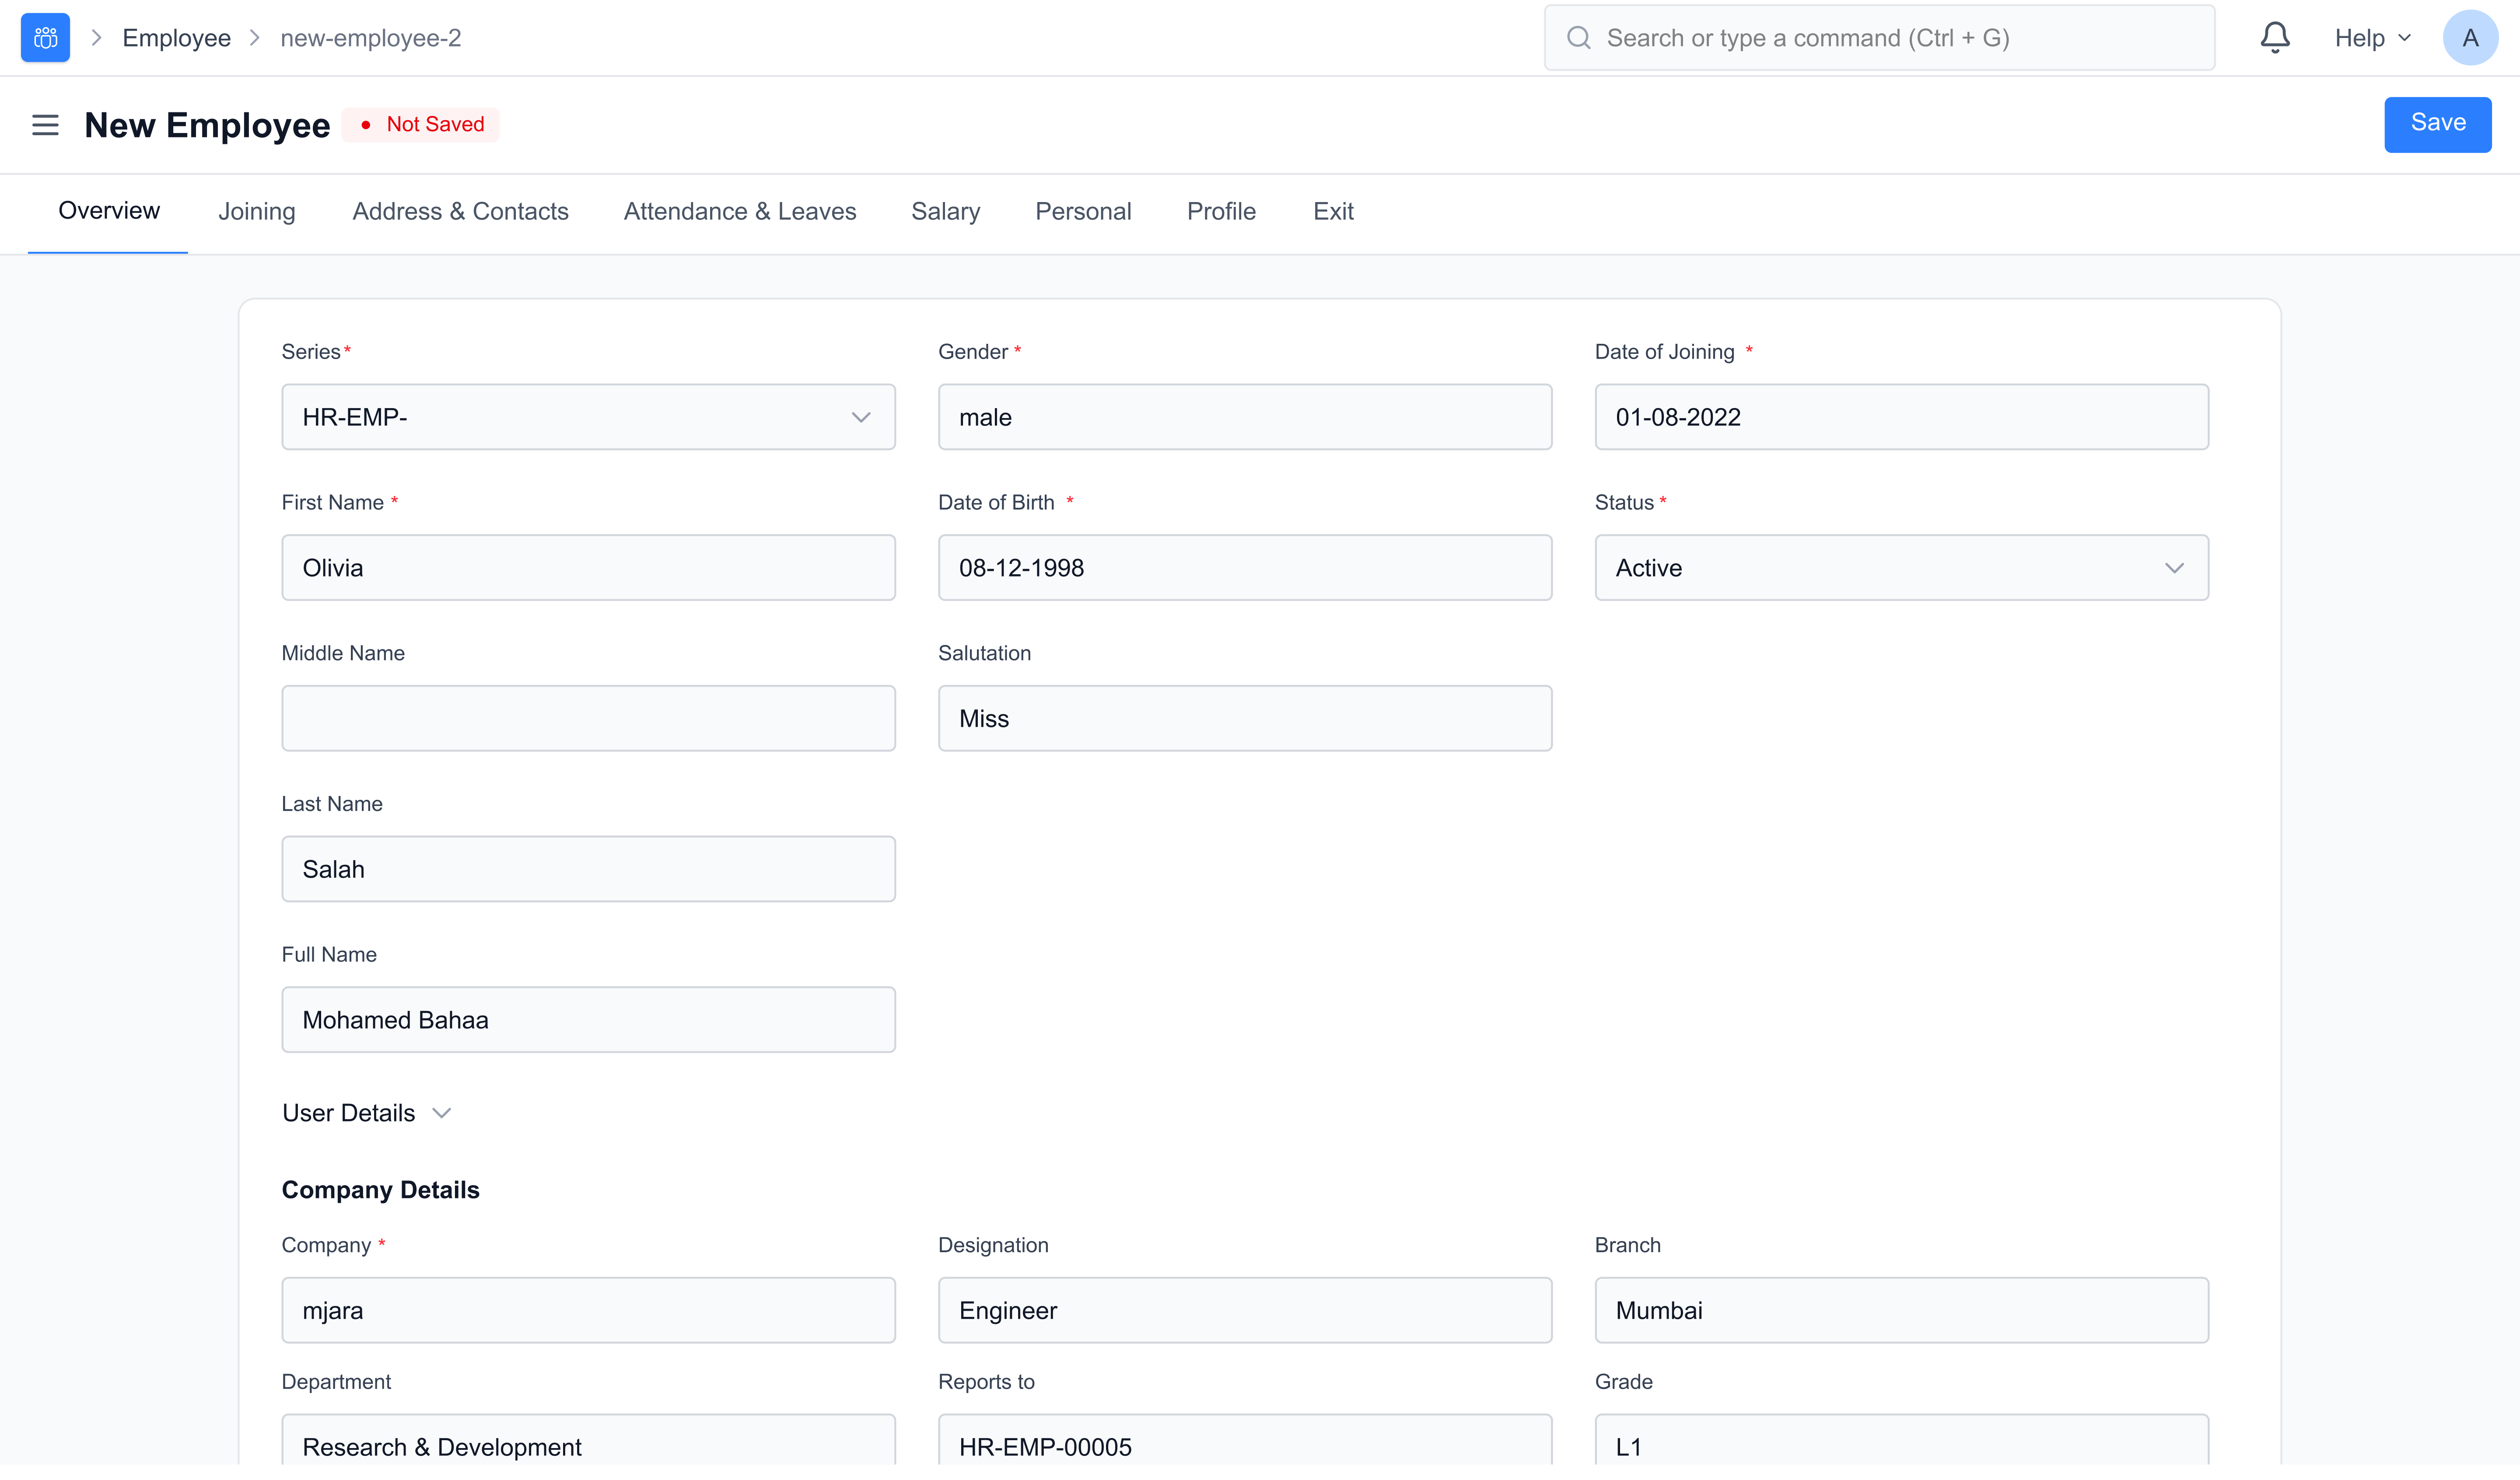The image size is (2520, 1480).
Task: Open the Status dropdown
Action: 1900,568
